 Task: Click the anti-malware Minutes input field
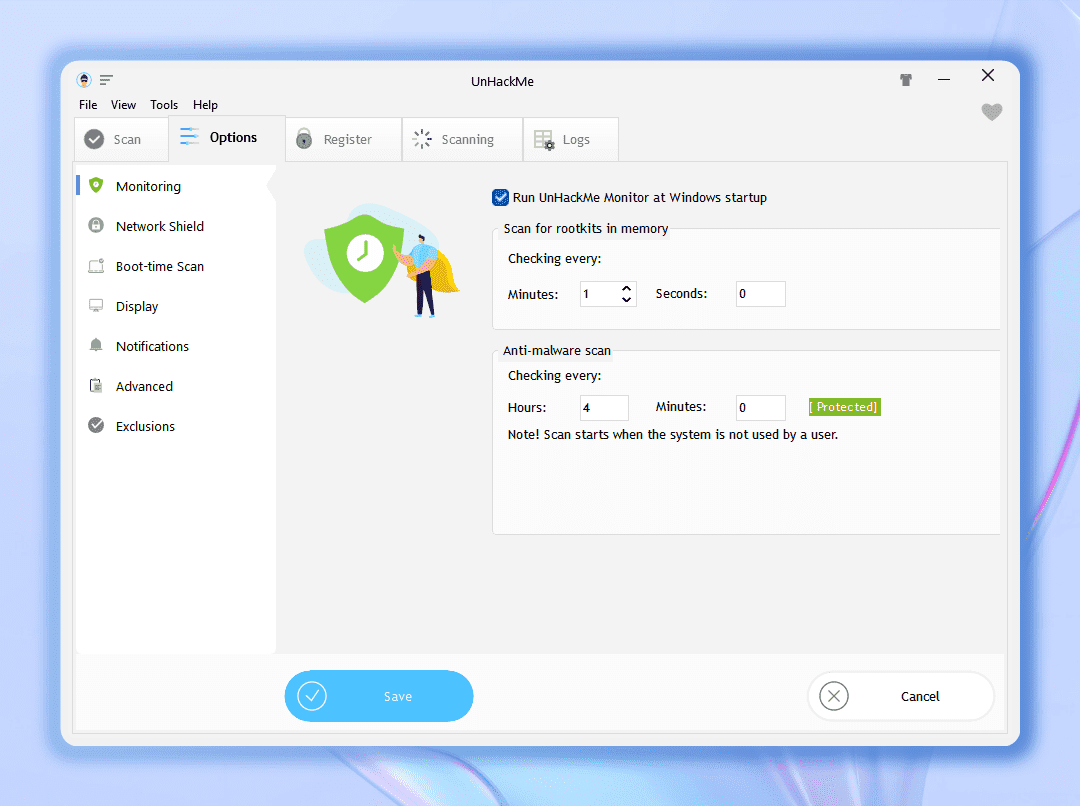tap(760, 407)
